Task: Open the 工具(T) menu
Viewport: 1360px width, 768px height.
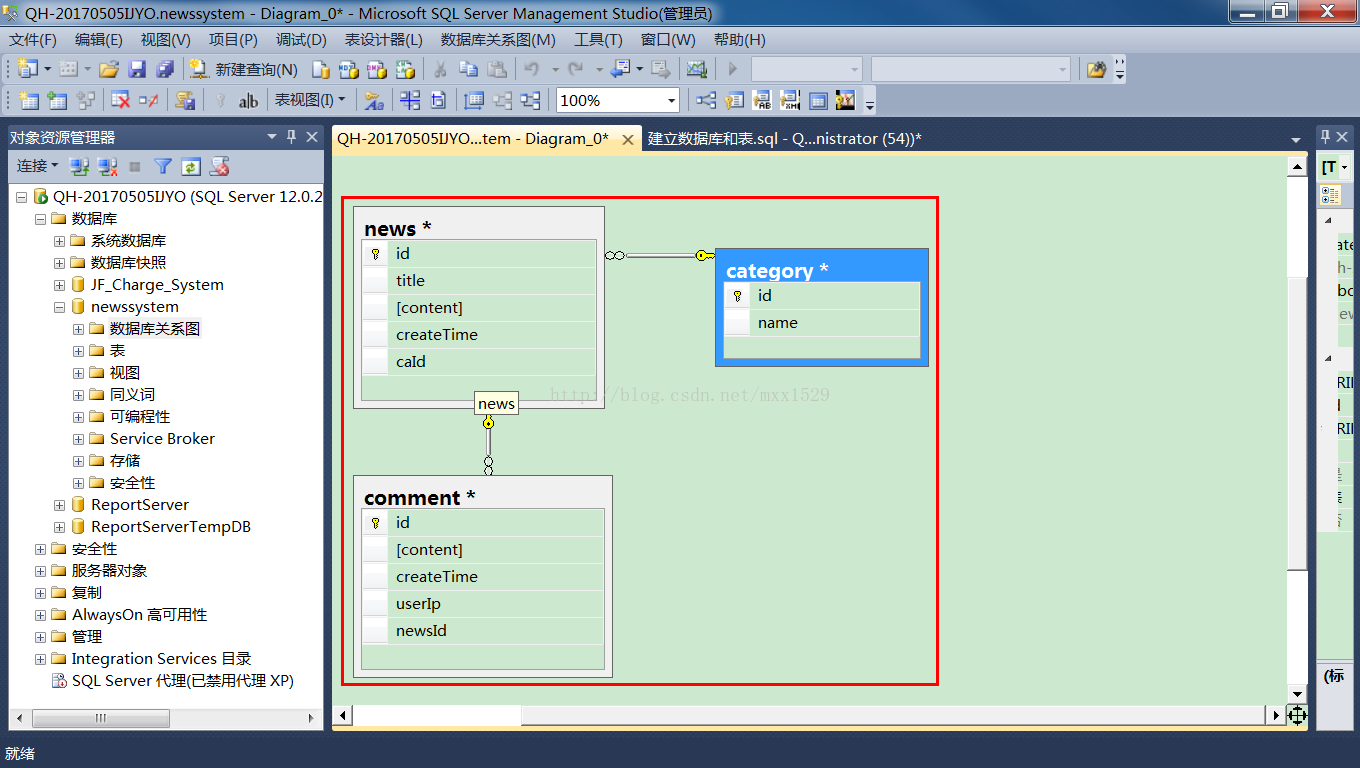Action: (598, 39)
